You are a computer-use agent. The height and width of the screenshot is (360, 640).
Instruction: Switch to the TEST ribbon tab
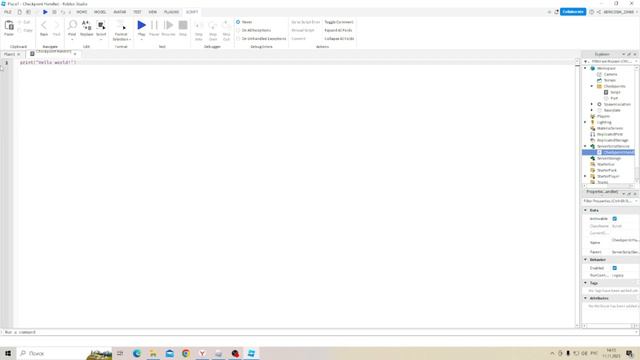pos(137,12)
